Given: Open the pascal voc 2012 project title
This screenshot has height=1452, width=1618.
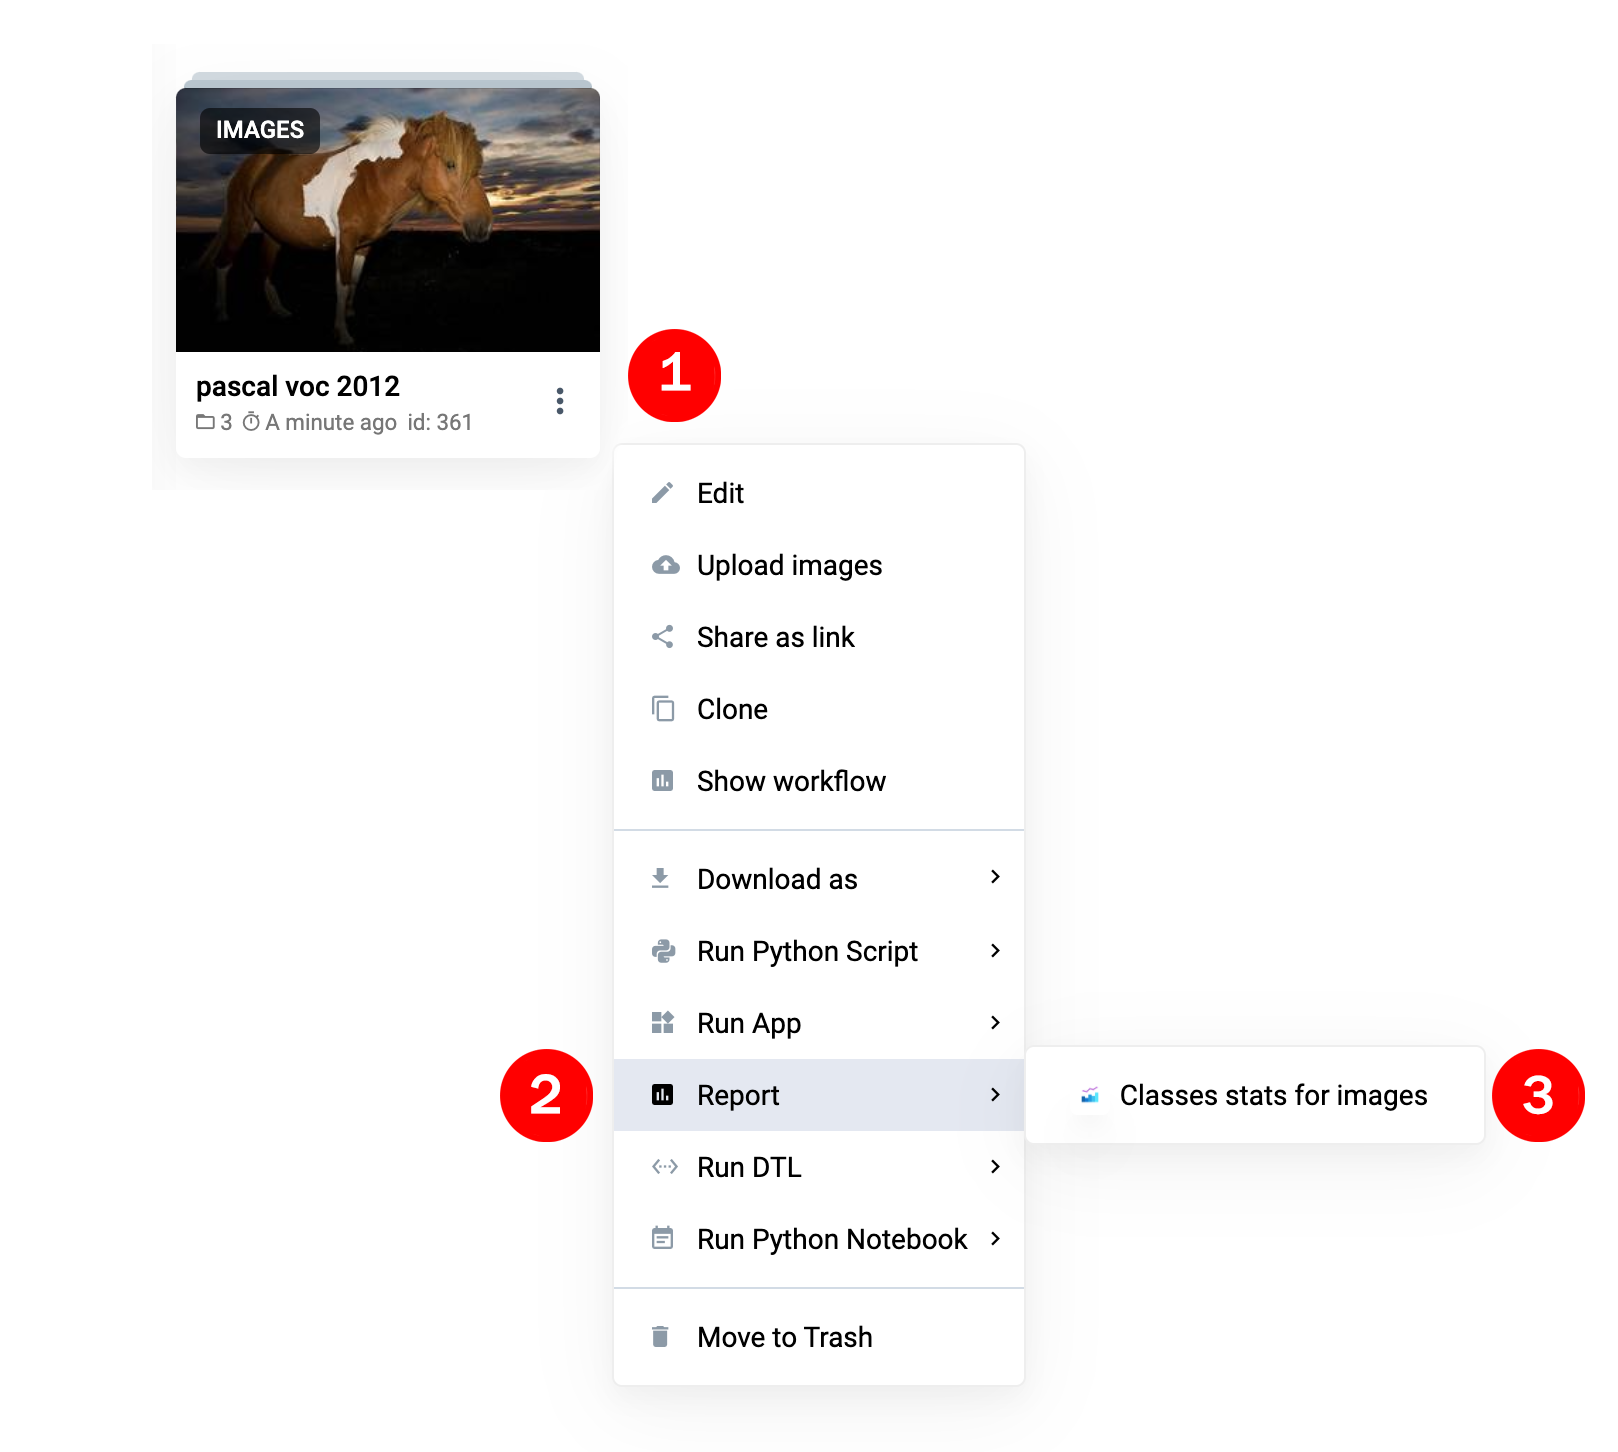Looking at the screenshot, I should tap(298, 386).
